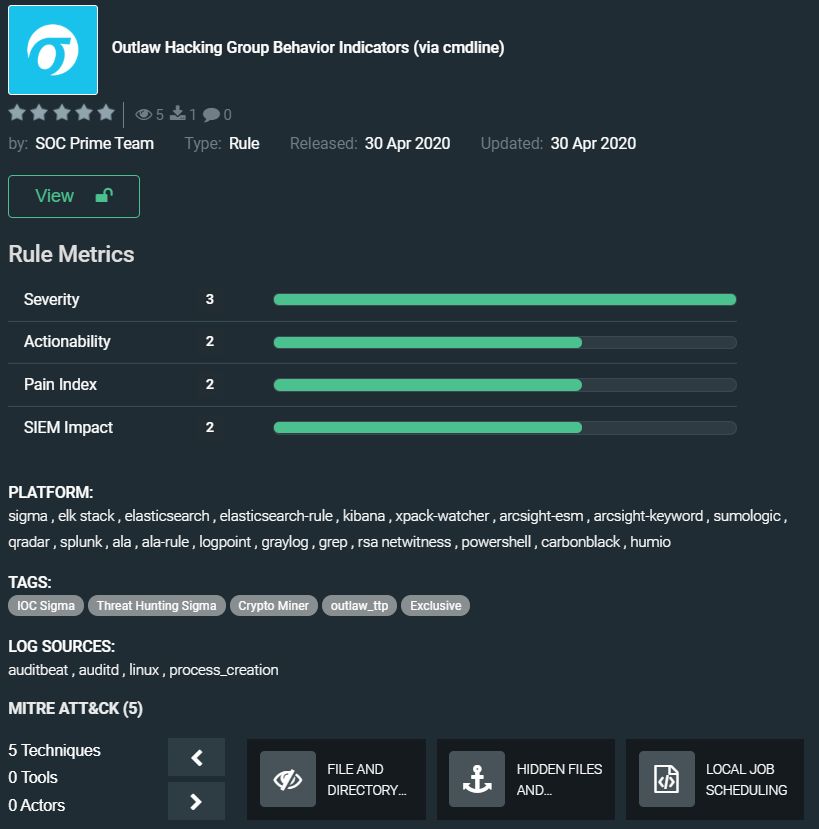This screenshot has height=829, width=819.
Task: Select the outlaw_ttp tag
Action: pyautogui.click(x=360, y=605)
